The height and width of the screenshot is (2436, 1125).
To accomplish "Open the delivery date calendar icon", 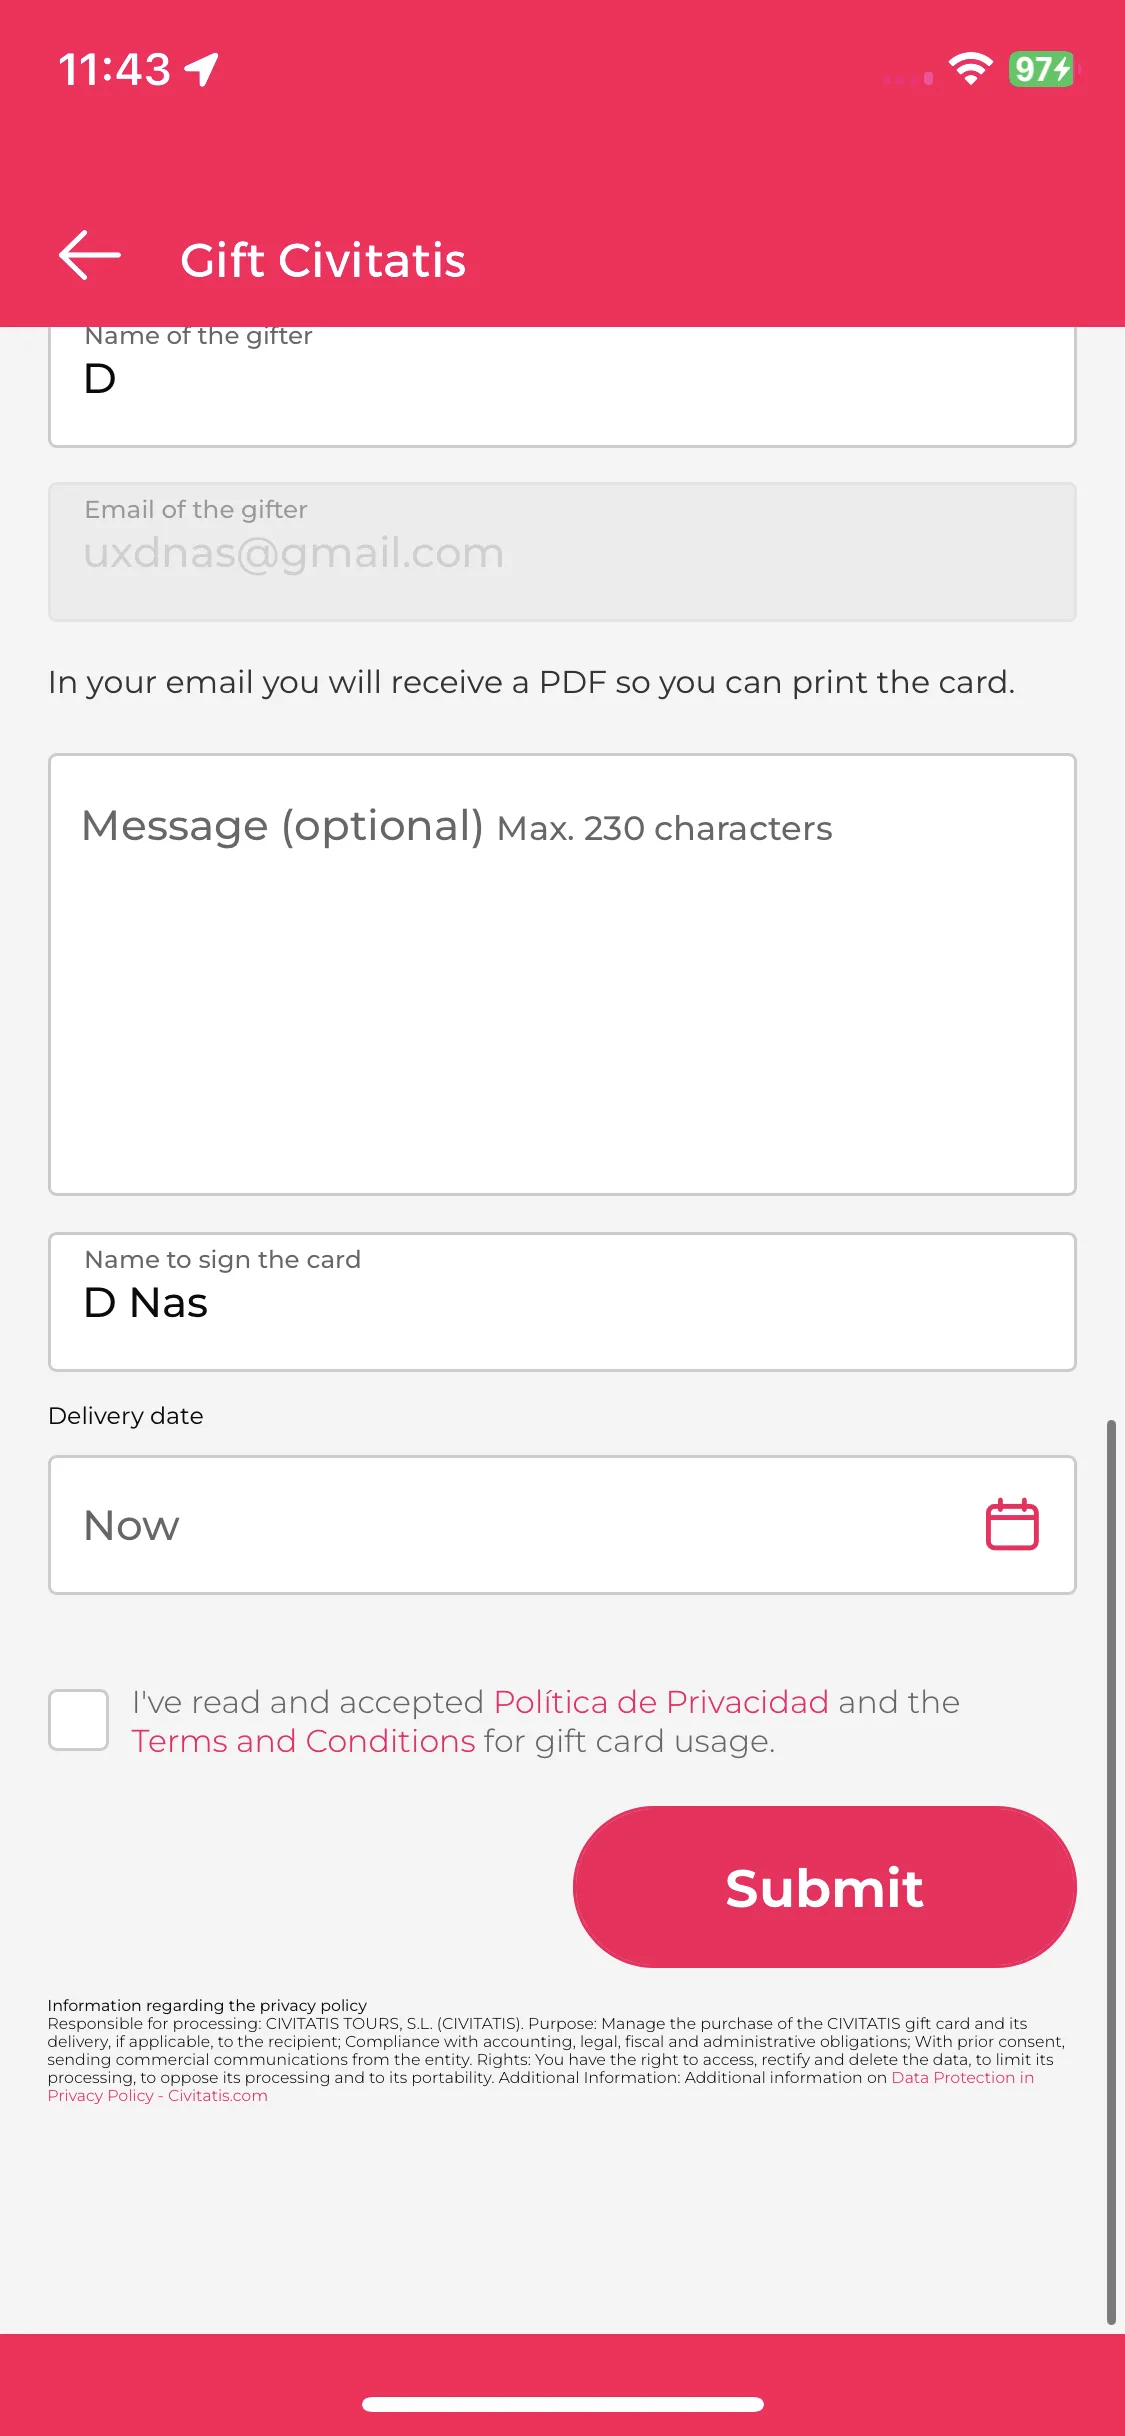I will tap(1012, 1525).
